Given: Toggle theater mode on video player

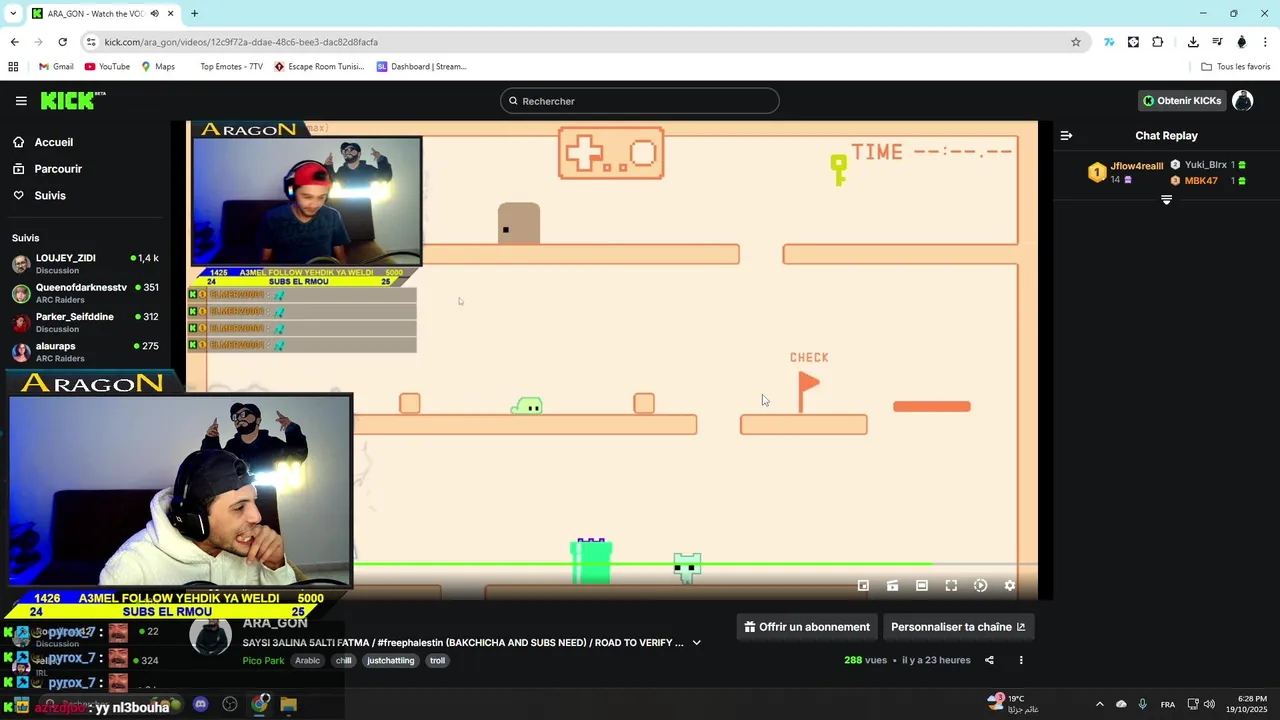Looking at the screenshot, I should [922, 586].
